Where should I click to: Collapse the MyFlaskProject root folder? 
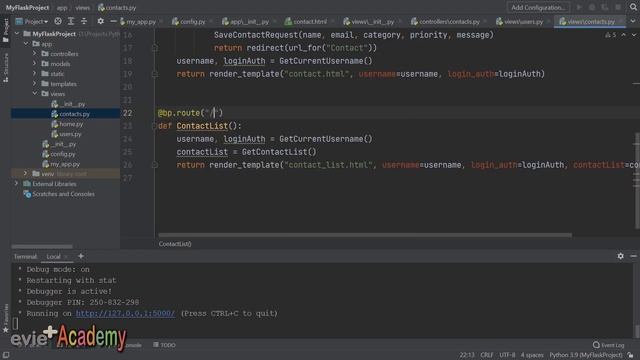[17, 33]
